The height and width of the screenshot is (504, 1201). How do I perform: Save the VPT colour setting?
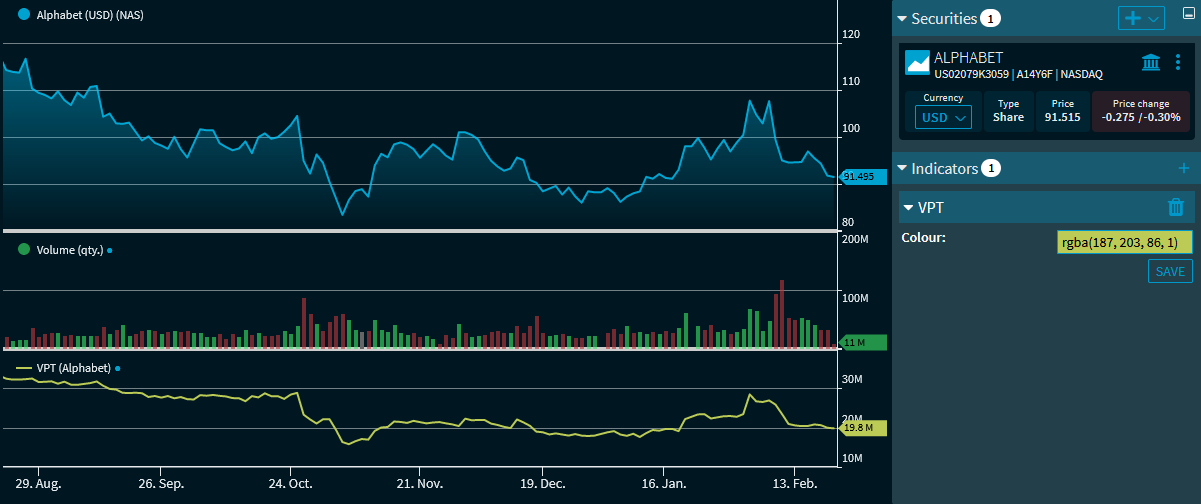tap(1169, 272)
